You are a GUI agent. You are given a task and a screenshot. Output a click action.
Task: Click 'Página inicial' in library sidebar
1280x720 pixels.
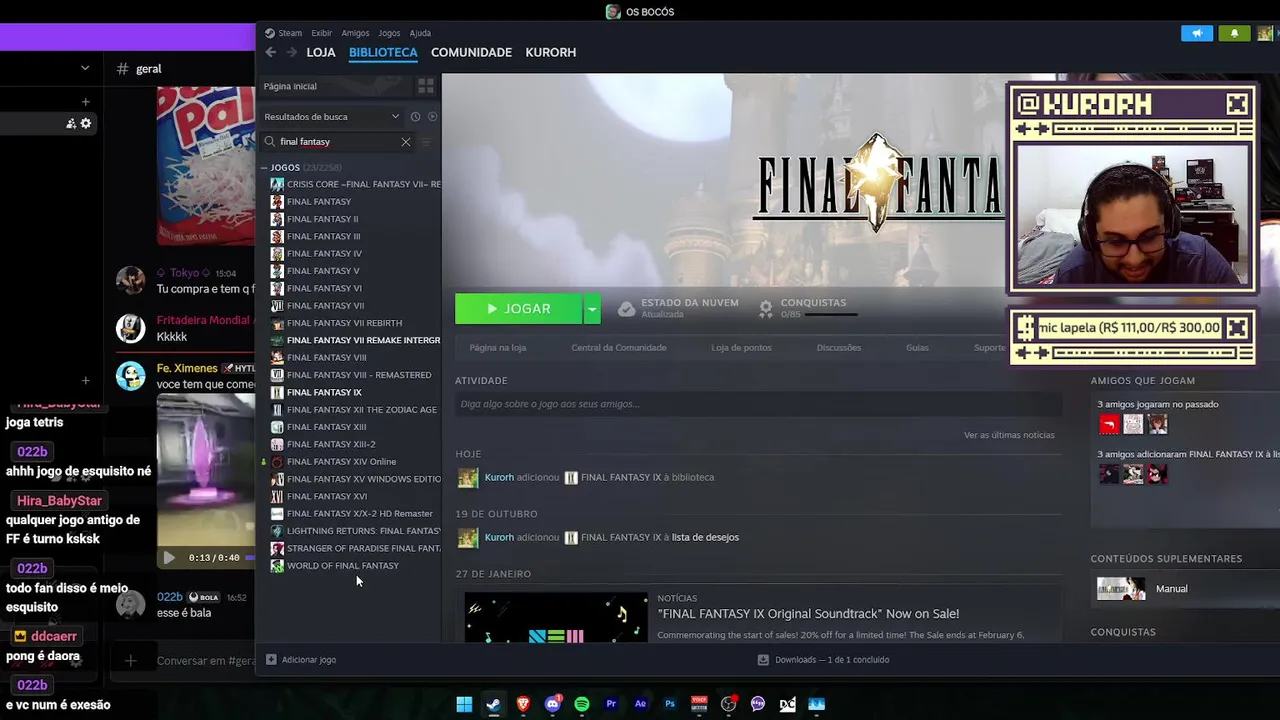pyautogui.click(x=290, y=86)
